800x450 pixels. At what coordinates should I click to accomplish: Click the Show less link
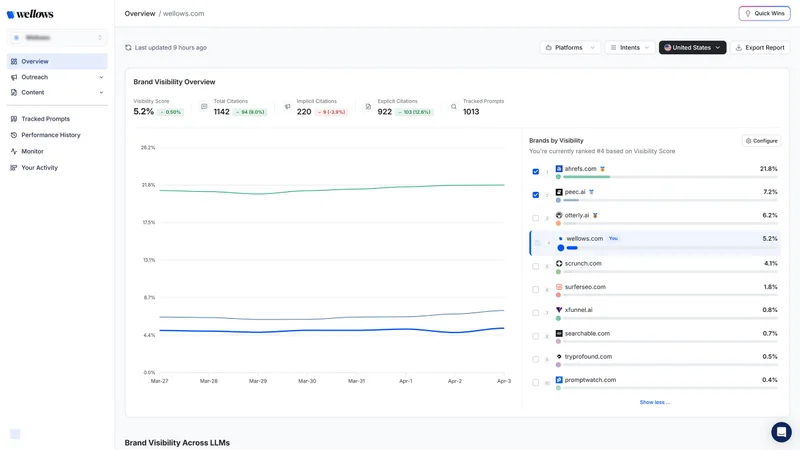[655, 402]
